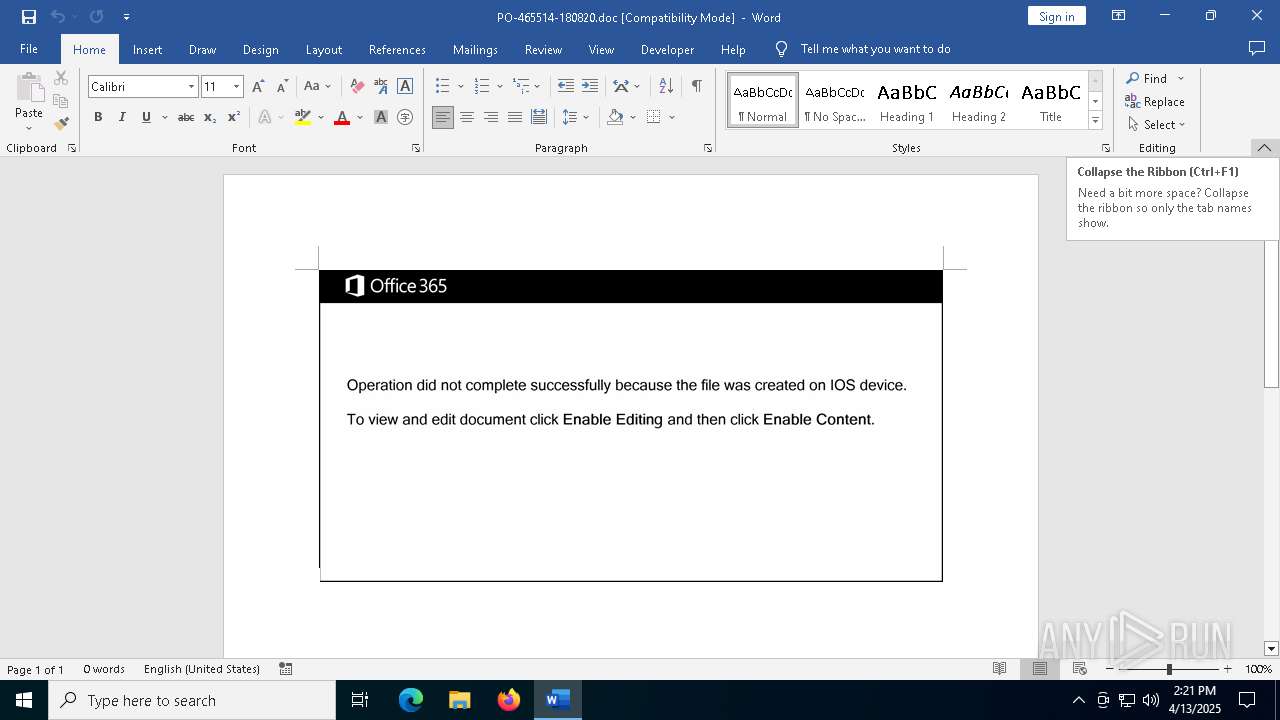Open the File menu tab
Screen dimensions: 1280x720
point(29,49)
